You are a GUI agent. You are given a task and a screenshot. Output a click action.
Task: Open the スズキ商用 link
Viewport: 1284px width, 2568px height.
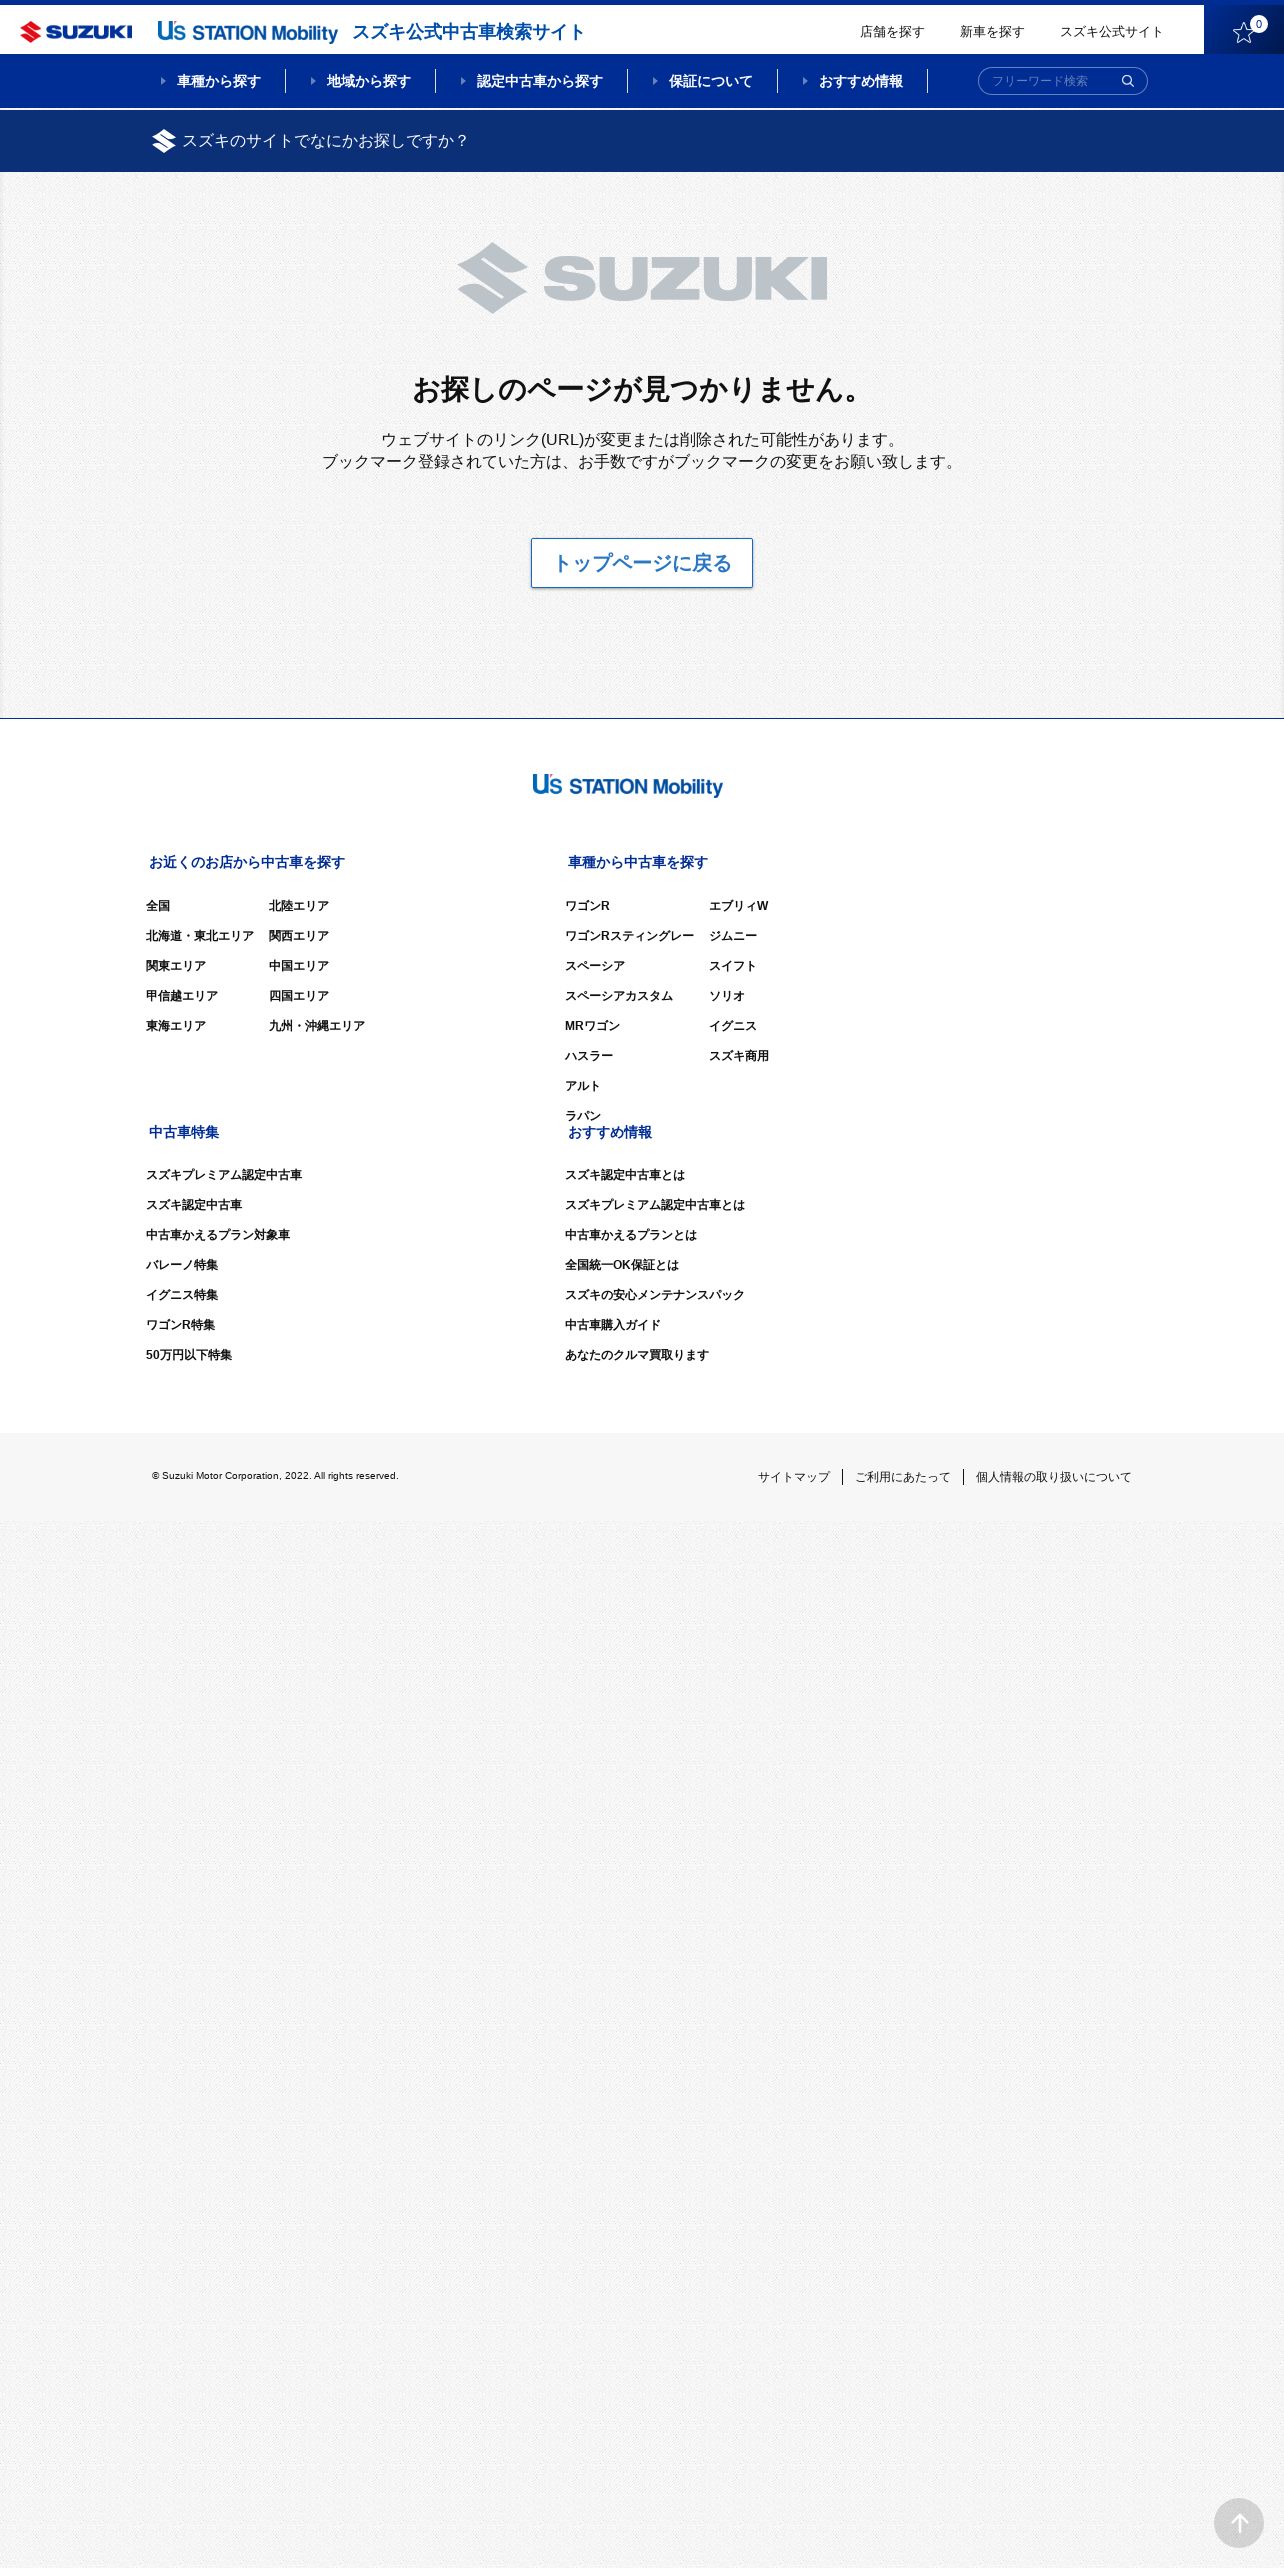pyautogui.click(x=739, y=1056)
